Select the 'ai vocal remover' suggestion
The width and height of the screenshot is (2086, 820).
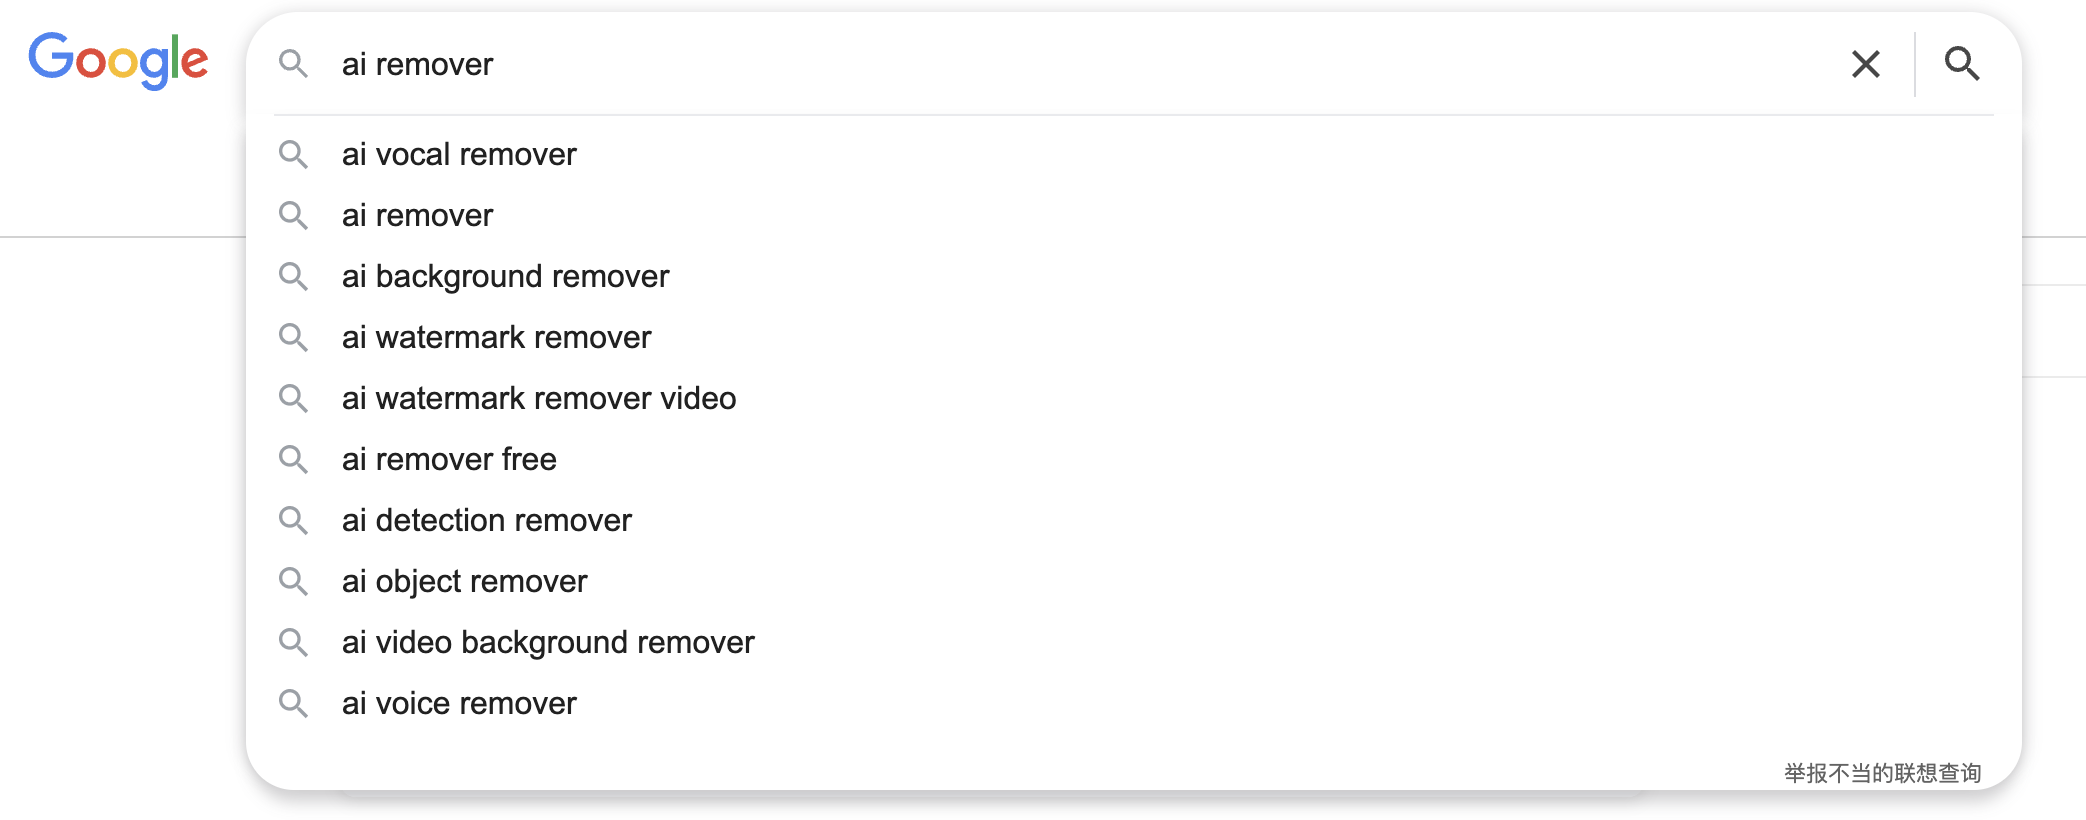point(459,154)
